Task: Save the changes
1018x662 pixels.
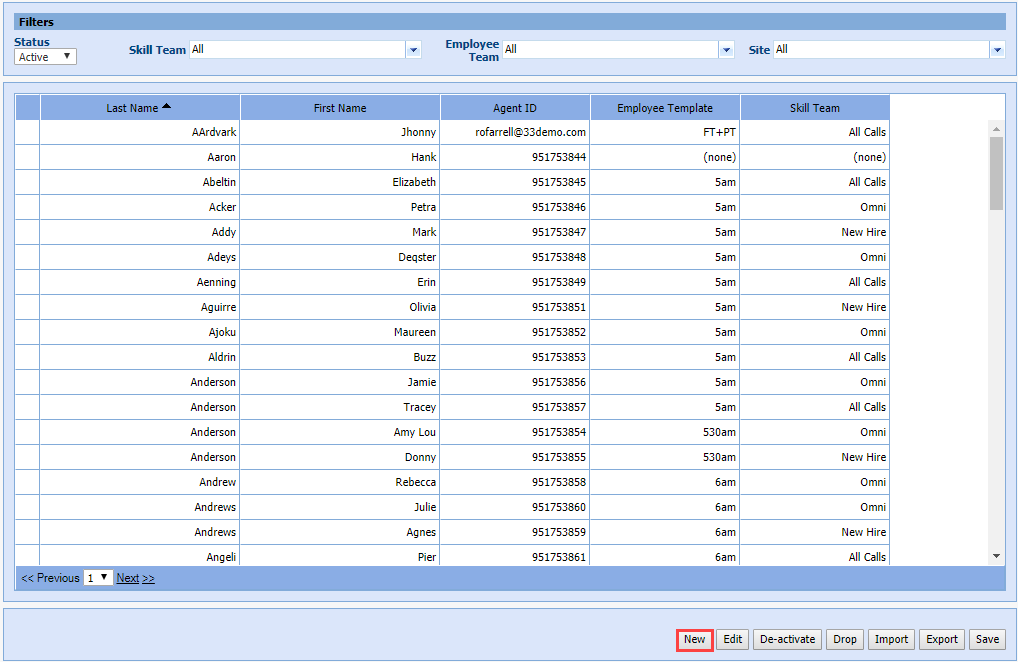Action: pos(987,640)
